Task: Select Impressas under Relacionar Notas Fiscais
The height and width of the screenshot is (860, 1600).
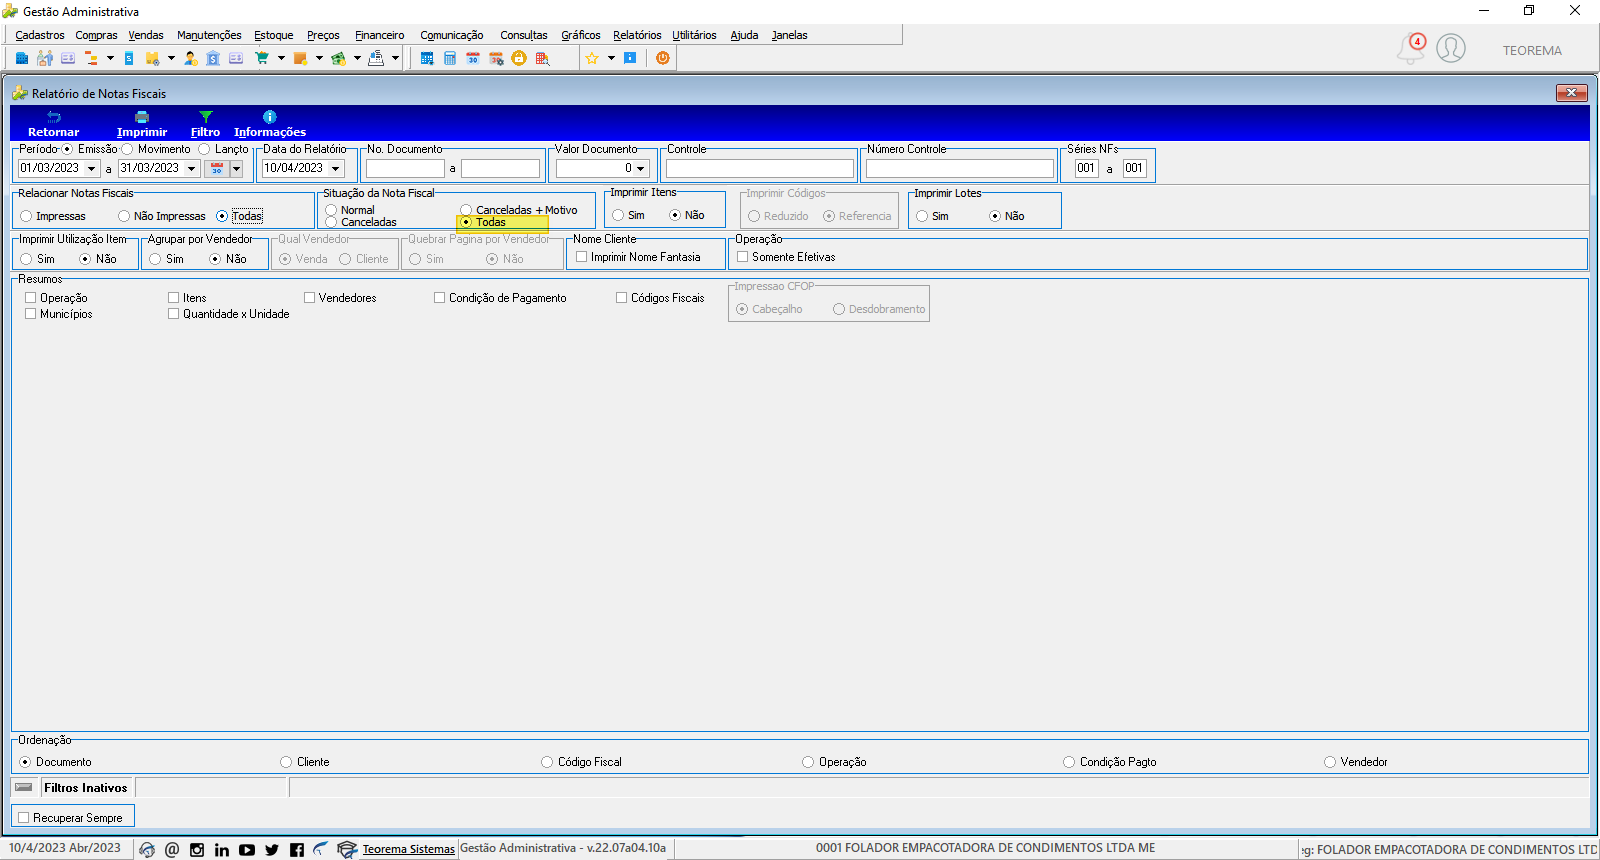Action: pyautogui.click(x=26, y=216)
